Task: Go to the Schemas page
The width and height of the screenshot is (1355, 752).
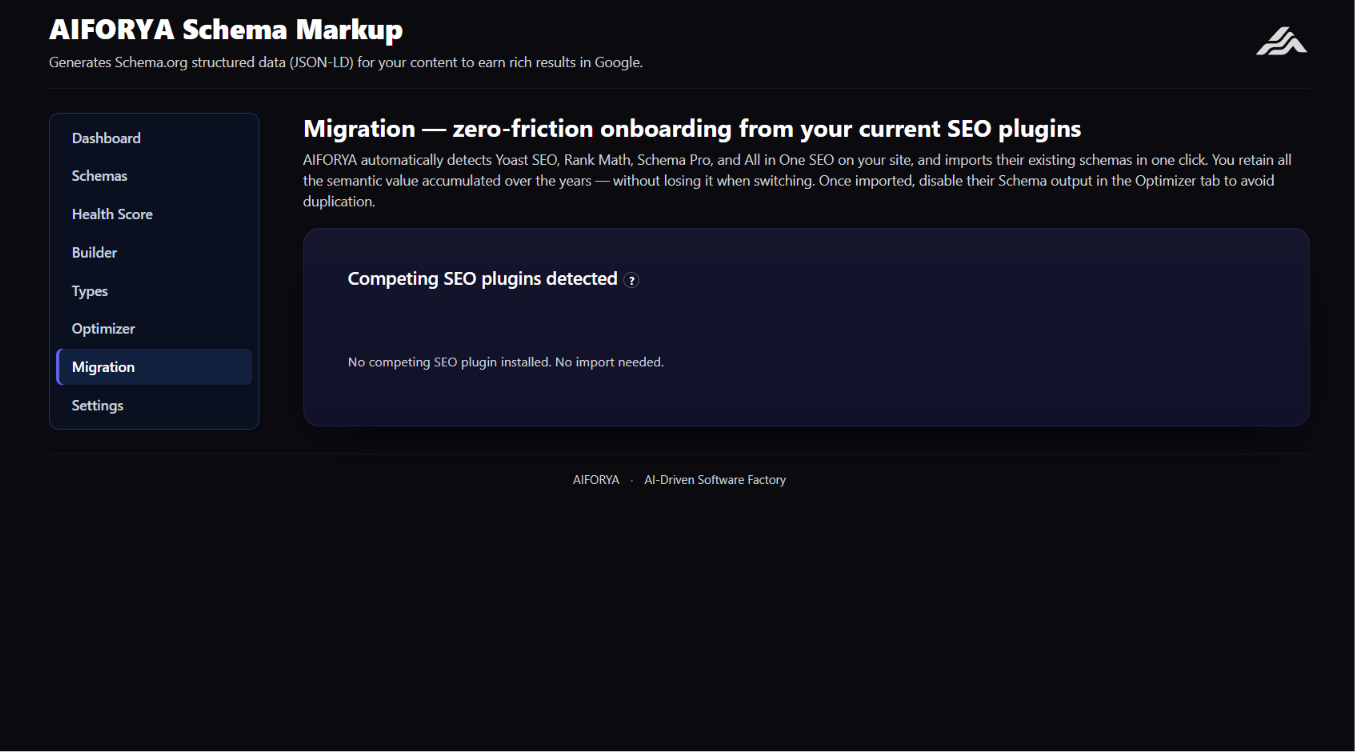Action: pos(154,176)
